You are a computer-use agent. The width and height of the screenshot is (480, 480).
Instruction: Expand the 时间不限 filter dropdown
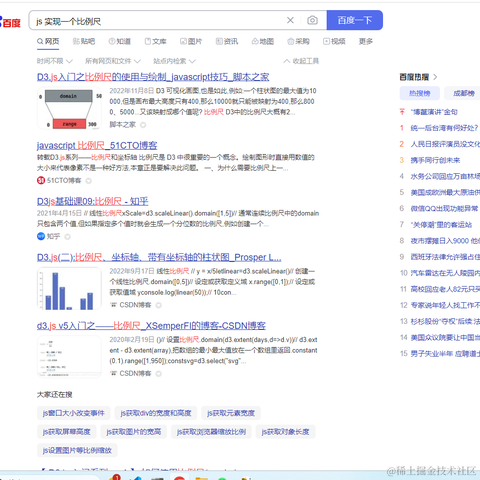(x=55, y=61)
